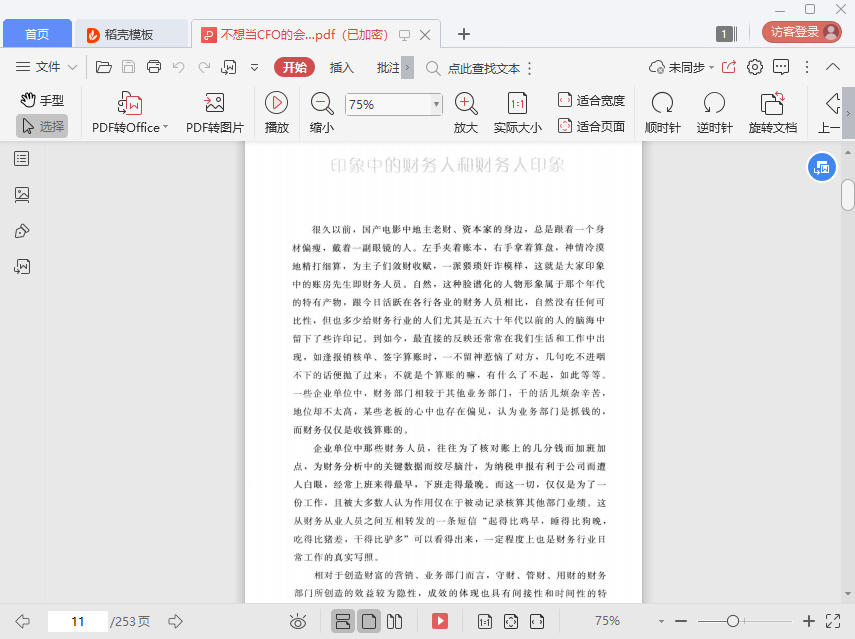The height and width of the screenshot is (639, 855).
Task: Click the zoom plus button in status bar
Action: 809,621
